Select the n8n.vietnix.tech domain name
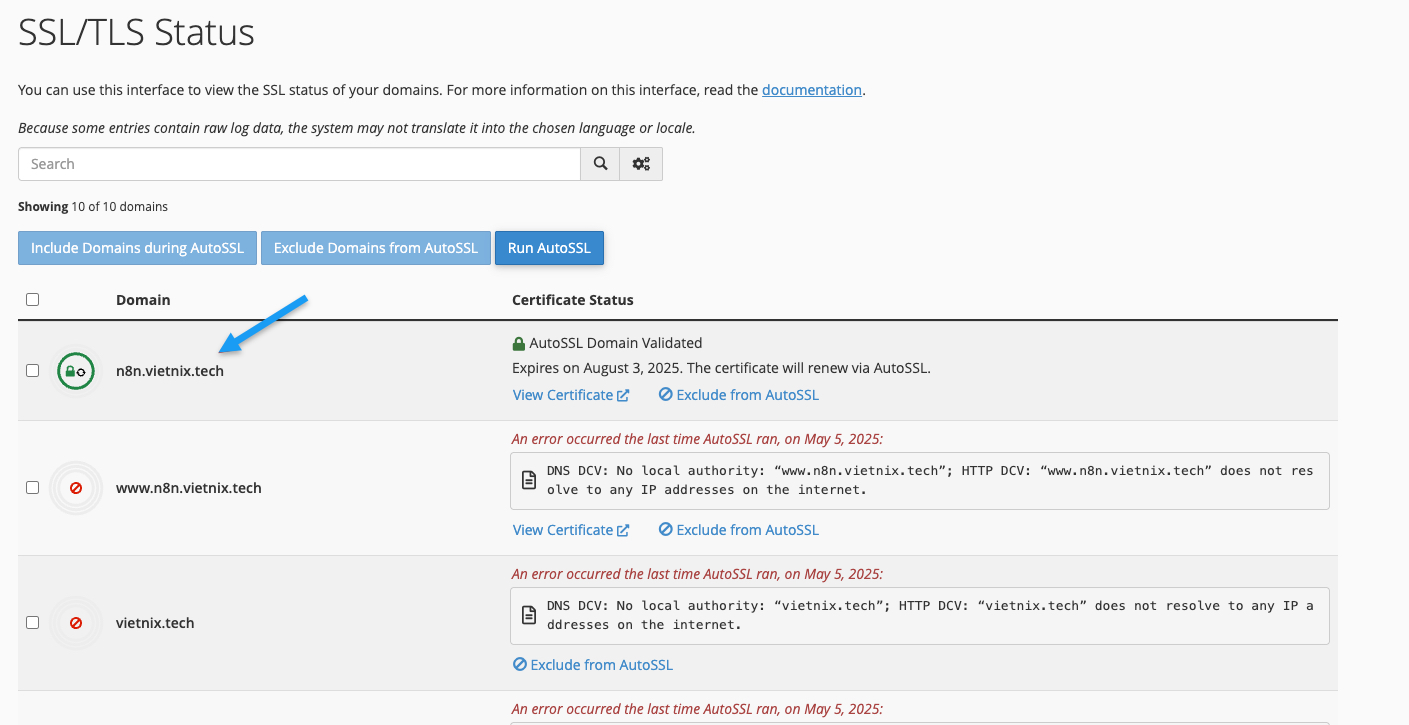 [x=170, y=371]
